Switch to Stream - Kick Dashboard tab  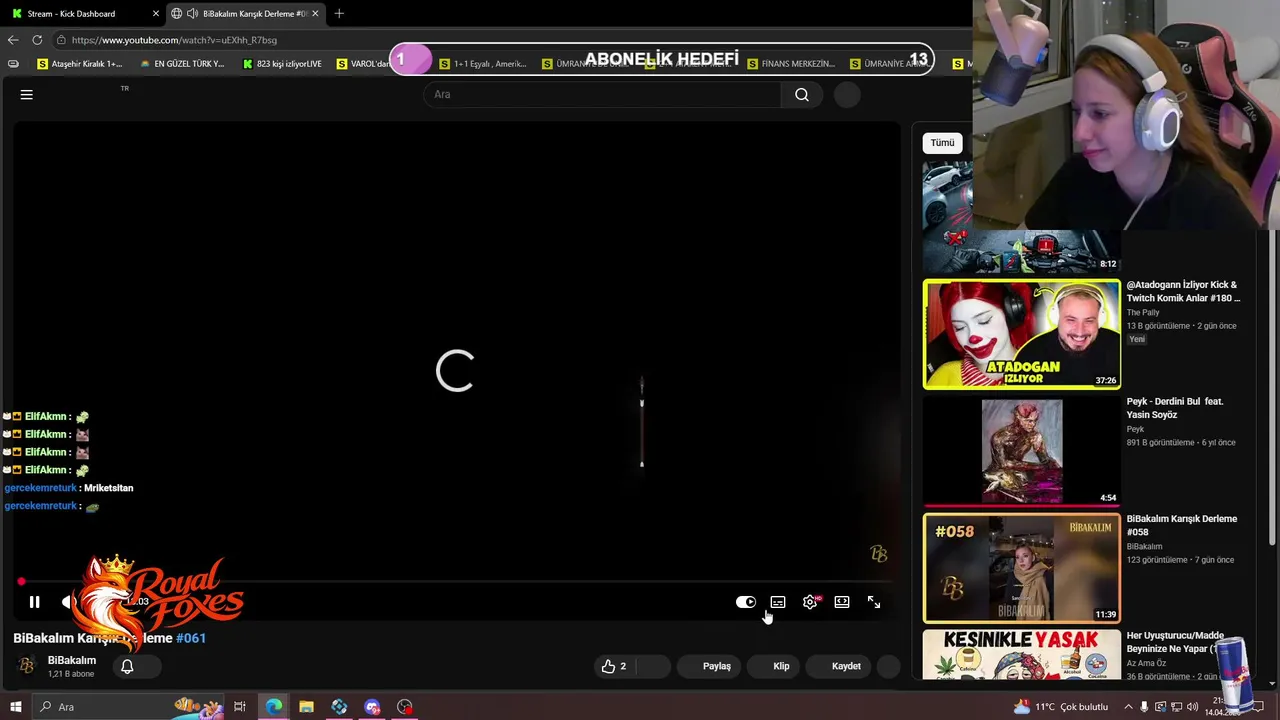[80, 14]
